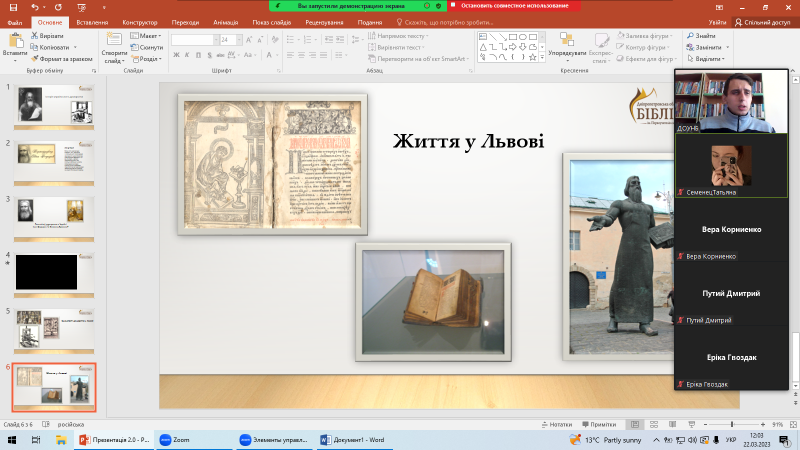Screen dimensions: 800x450
Task: Click the zoom-out minus button
Action: (706, 424)
